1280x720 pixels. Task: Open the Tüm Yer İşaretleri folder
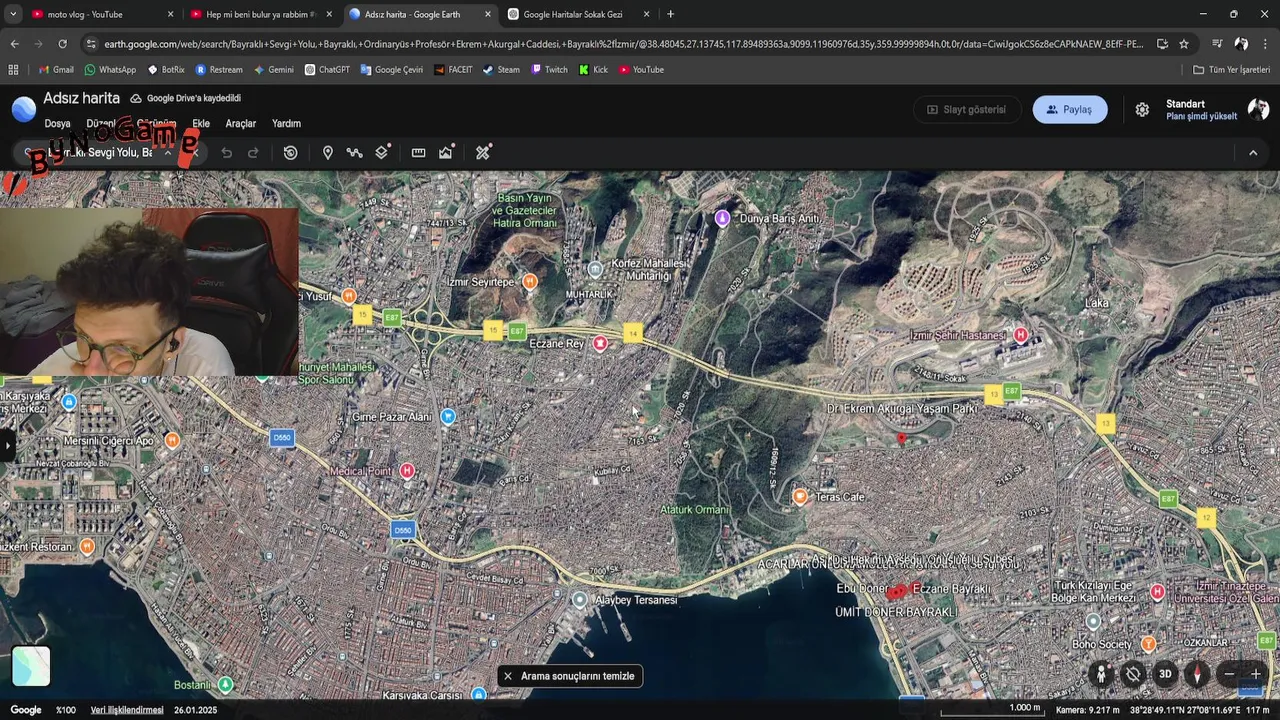[1231, 70]
